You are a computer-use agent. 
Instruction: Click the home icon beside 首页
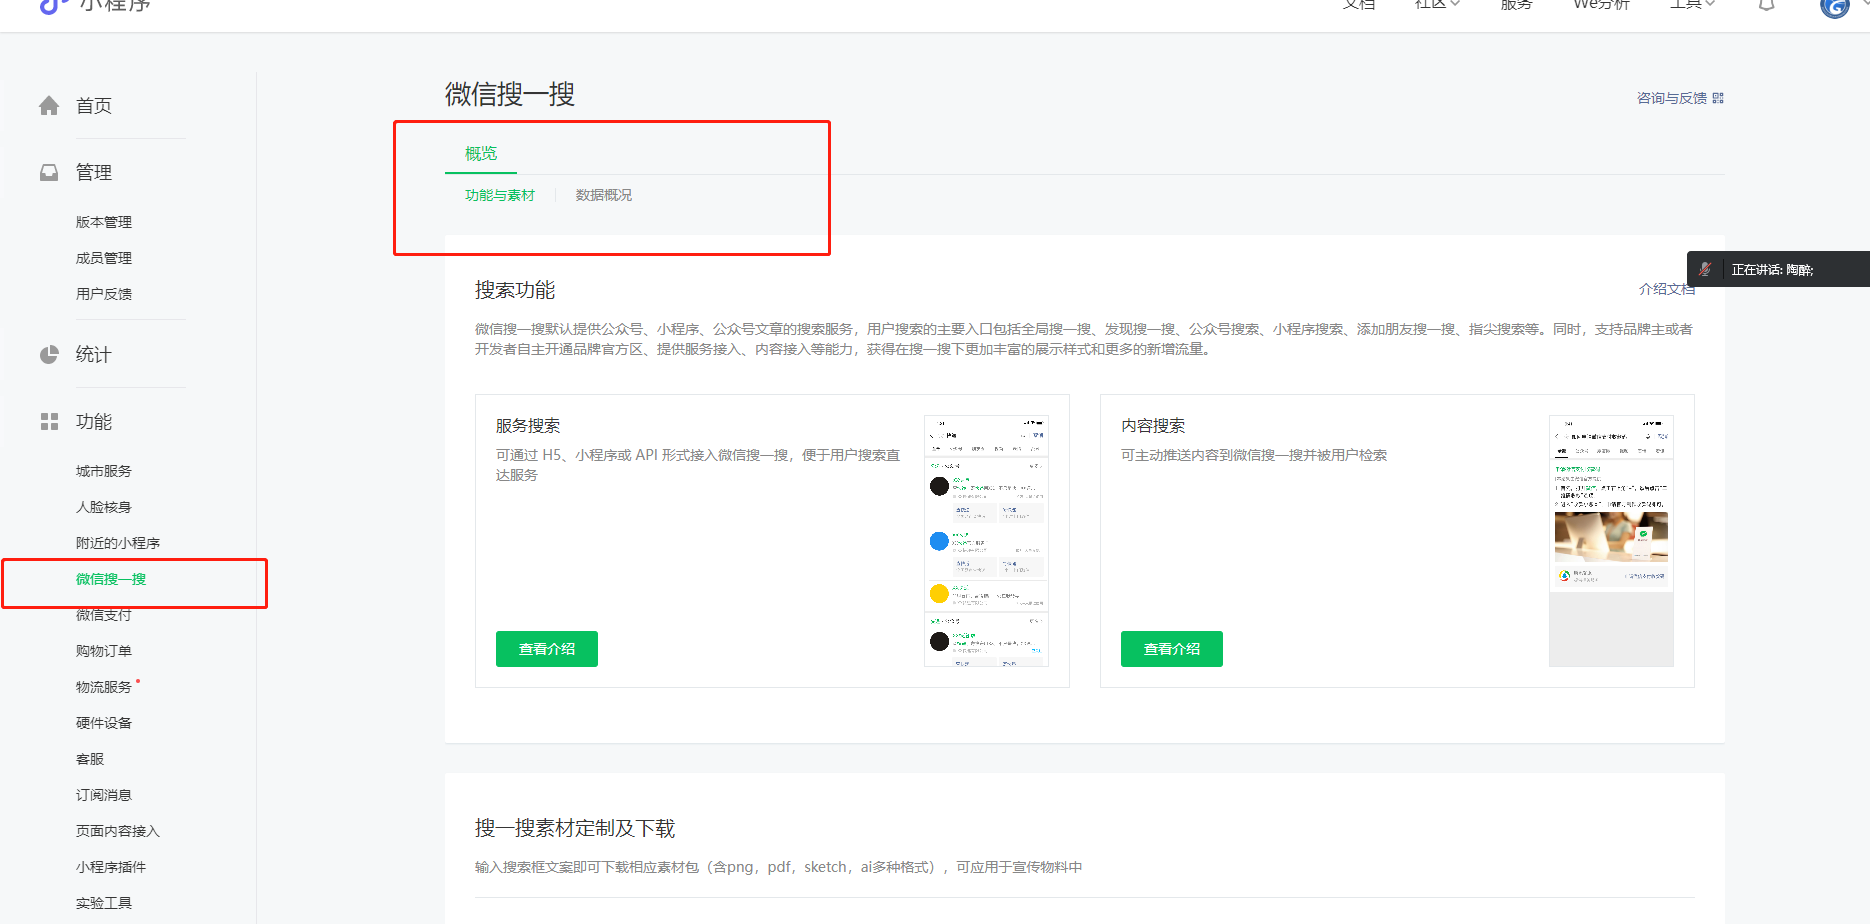pyautogui.click(x=49, y=106)
